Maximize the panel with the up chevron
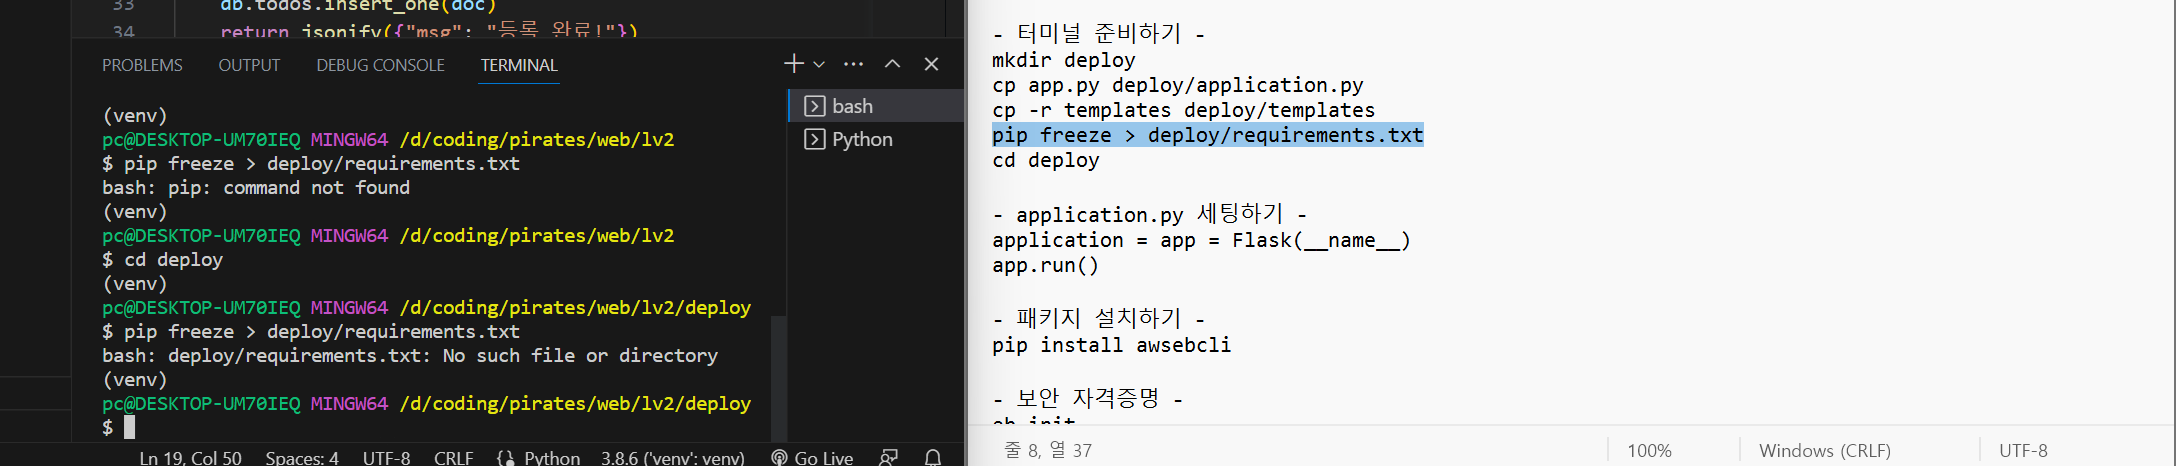2176x466 pixels. 892,64
